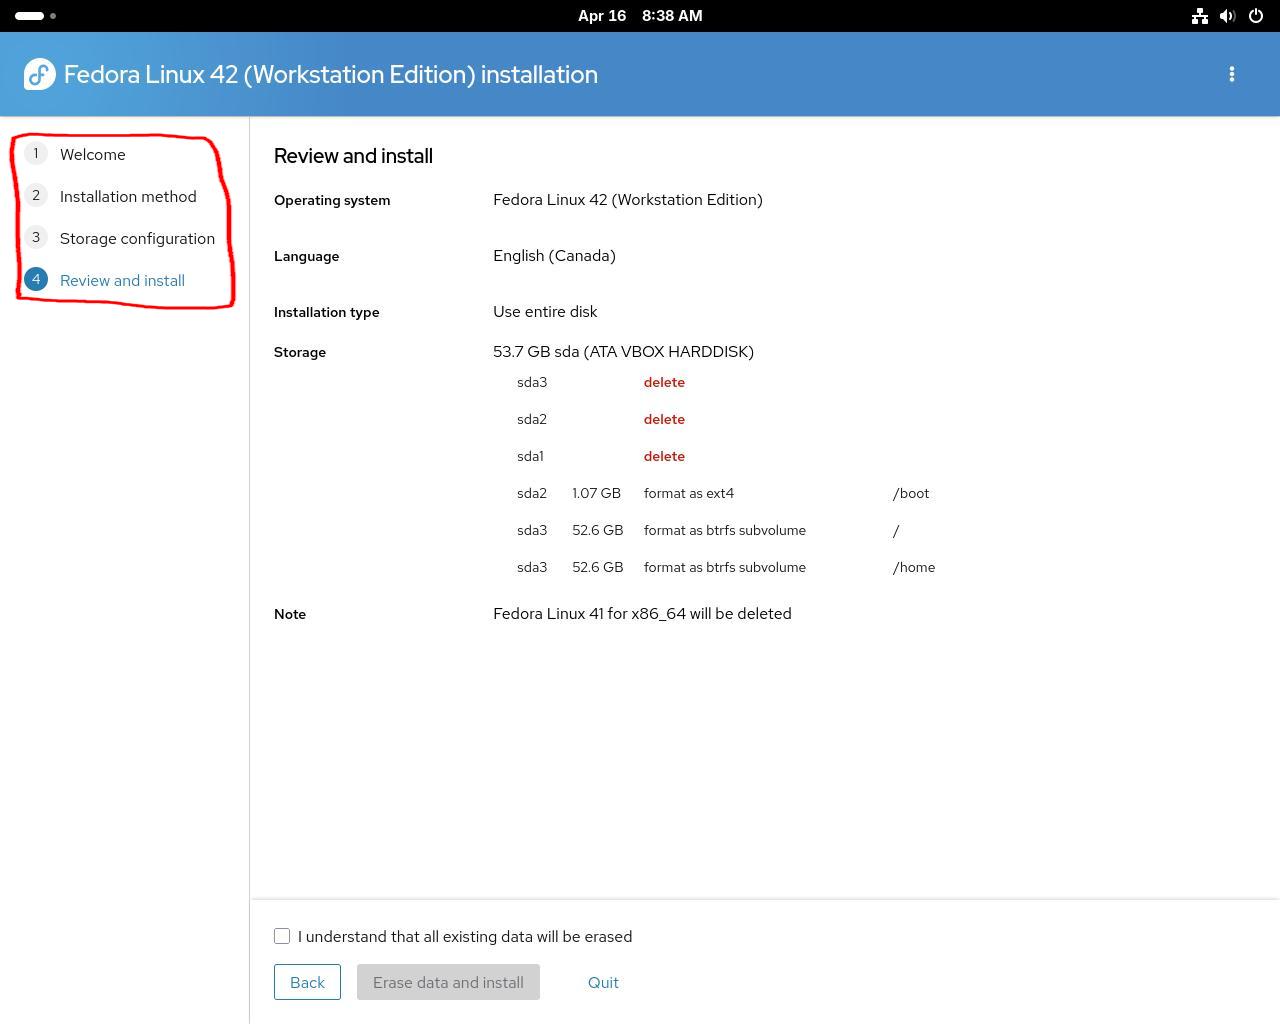
Task: Click the 'Storage' label
Action: (300, 352)
